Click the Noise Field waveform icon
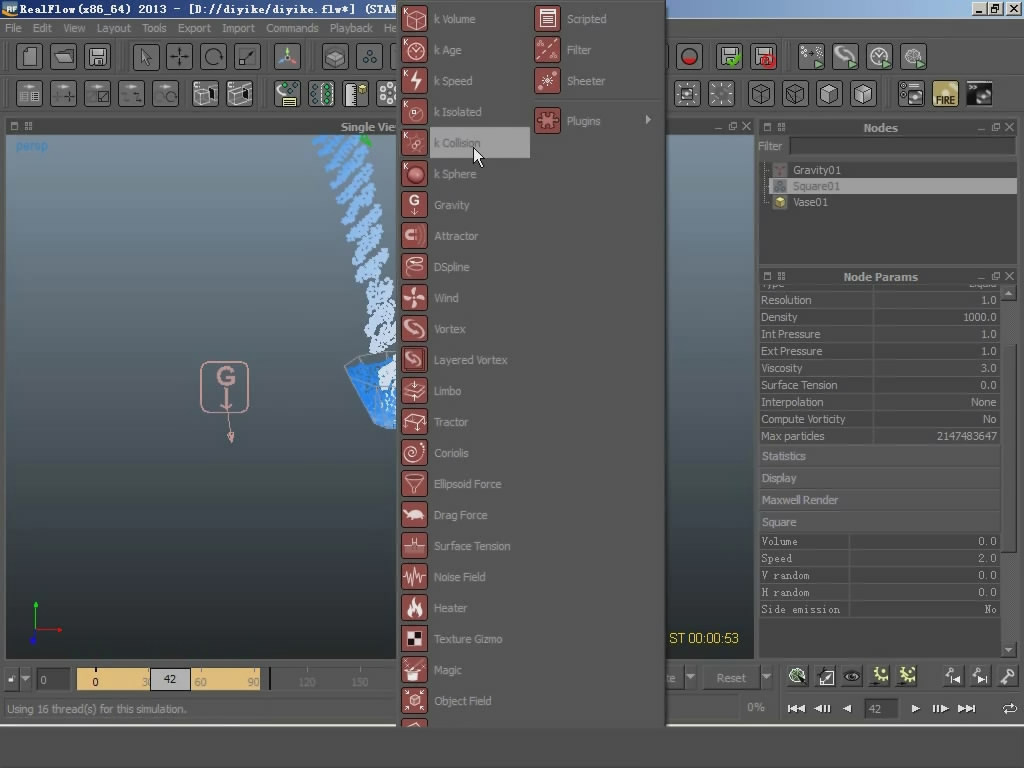The height and width of the screenshot is (768, 1024). pos(414,577)
